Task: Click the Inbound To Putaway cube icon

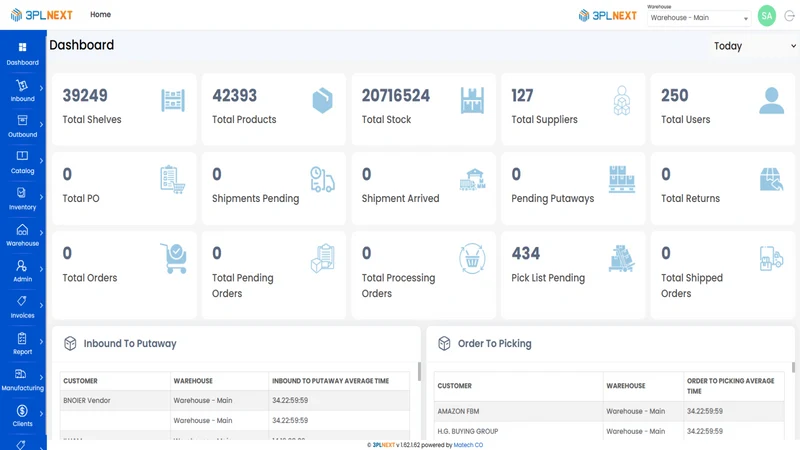Action: pos(70,343)
